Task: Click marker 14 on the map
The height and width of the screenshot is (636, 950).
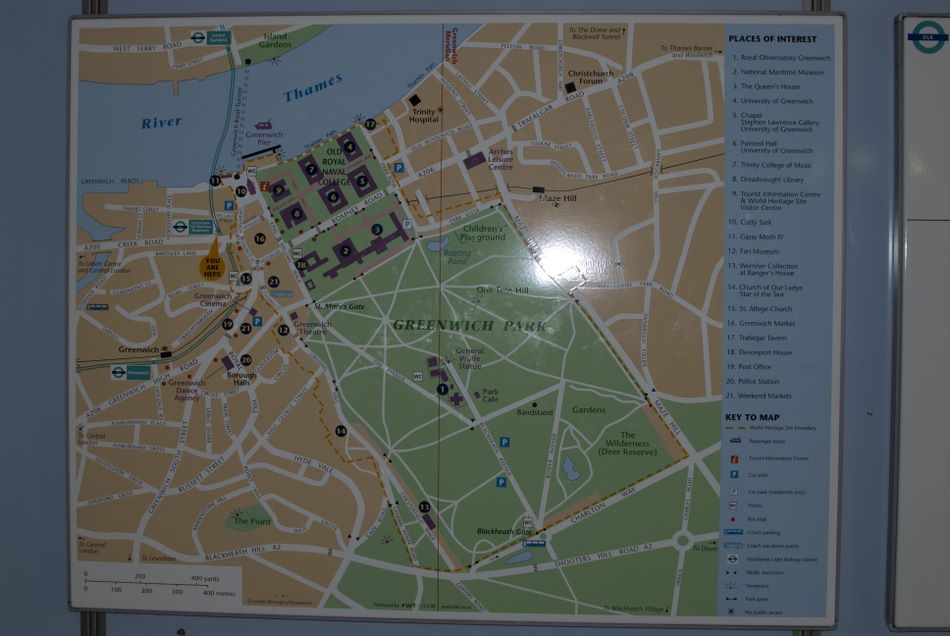Action: point(341,430)
